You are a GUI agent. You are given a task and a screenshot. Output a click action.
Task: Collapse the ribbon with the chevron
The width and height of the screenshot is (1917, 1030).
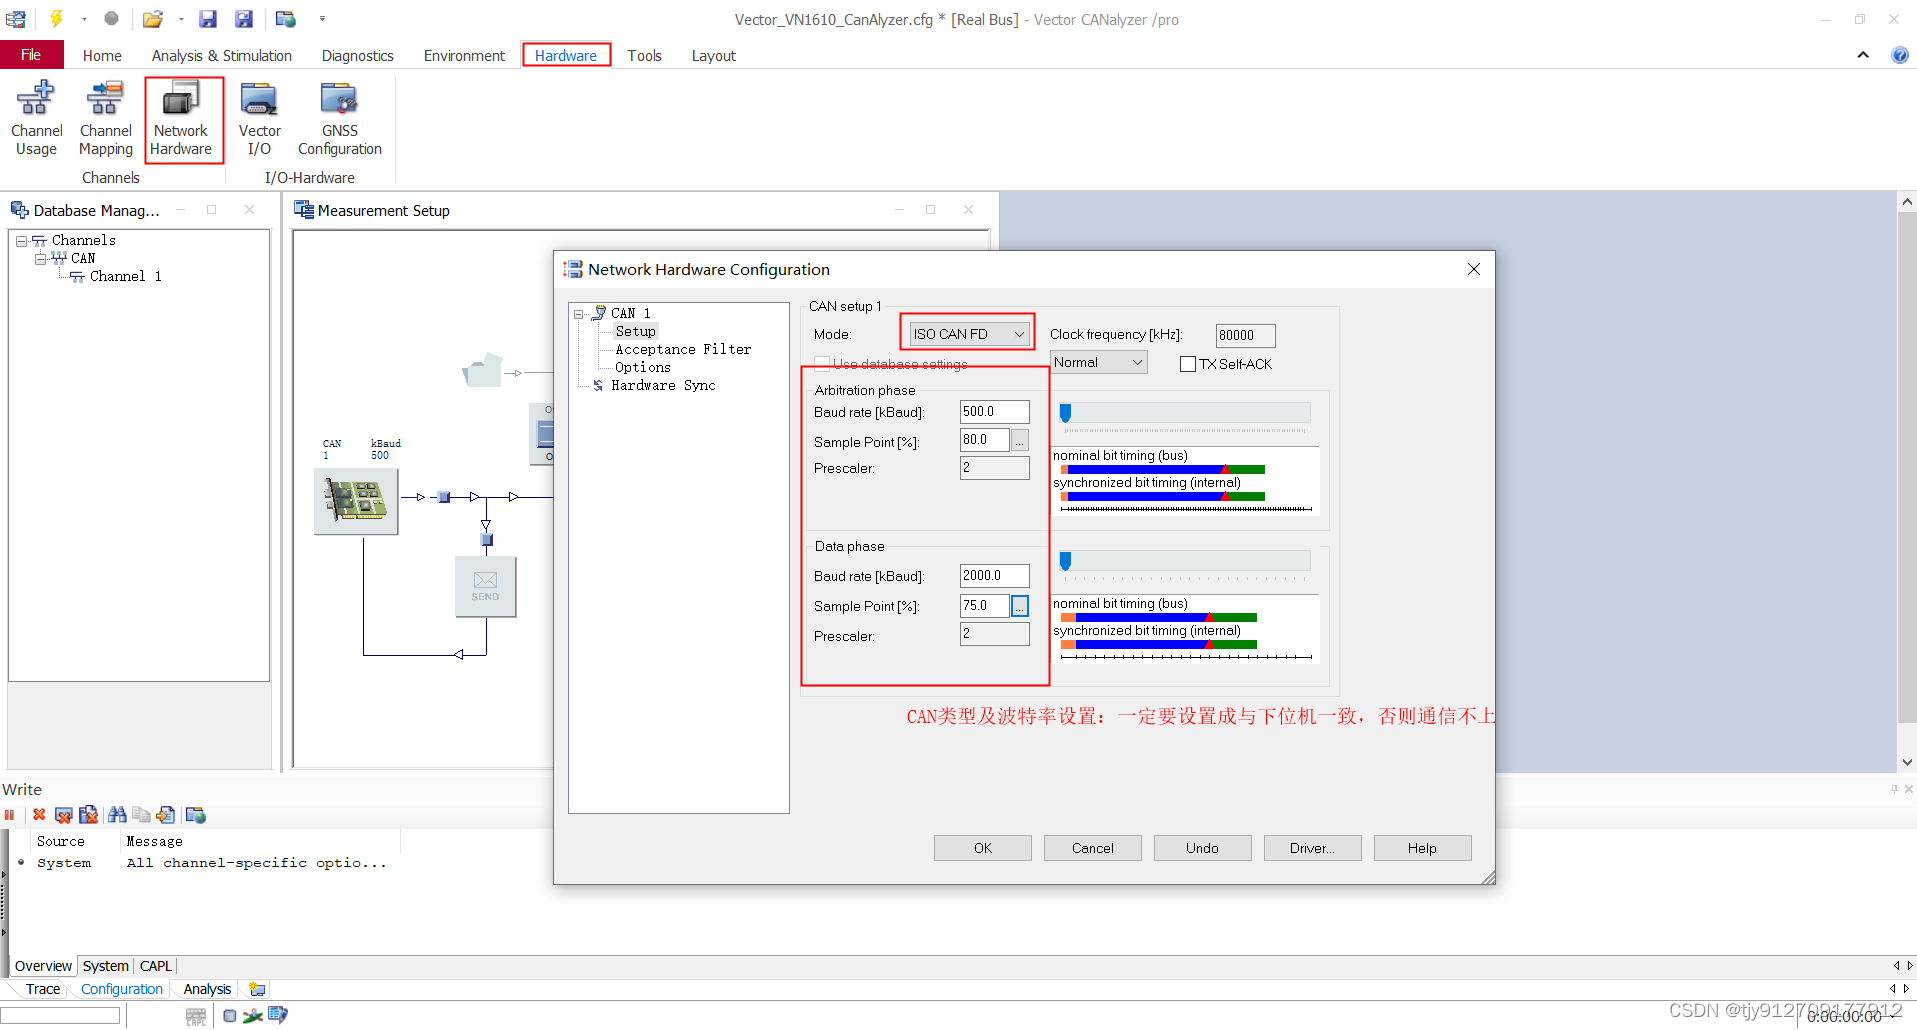1863,55
